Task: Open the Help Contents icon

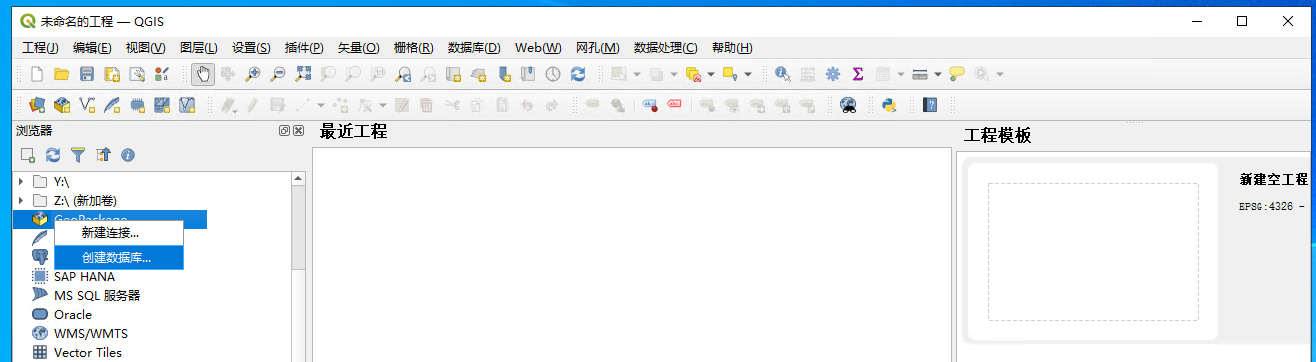Action: pyautogui.click(x=930, y=104)
